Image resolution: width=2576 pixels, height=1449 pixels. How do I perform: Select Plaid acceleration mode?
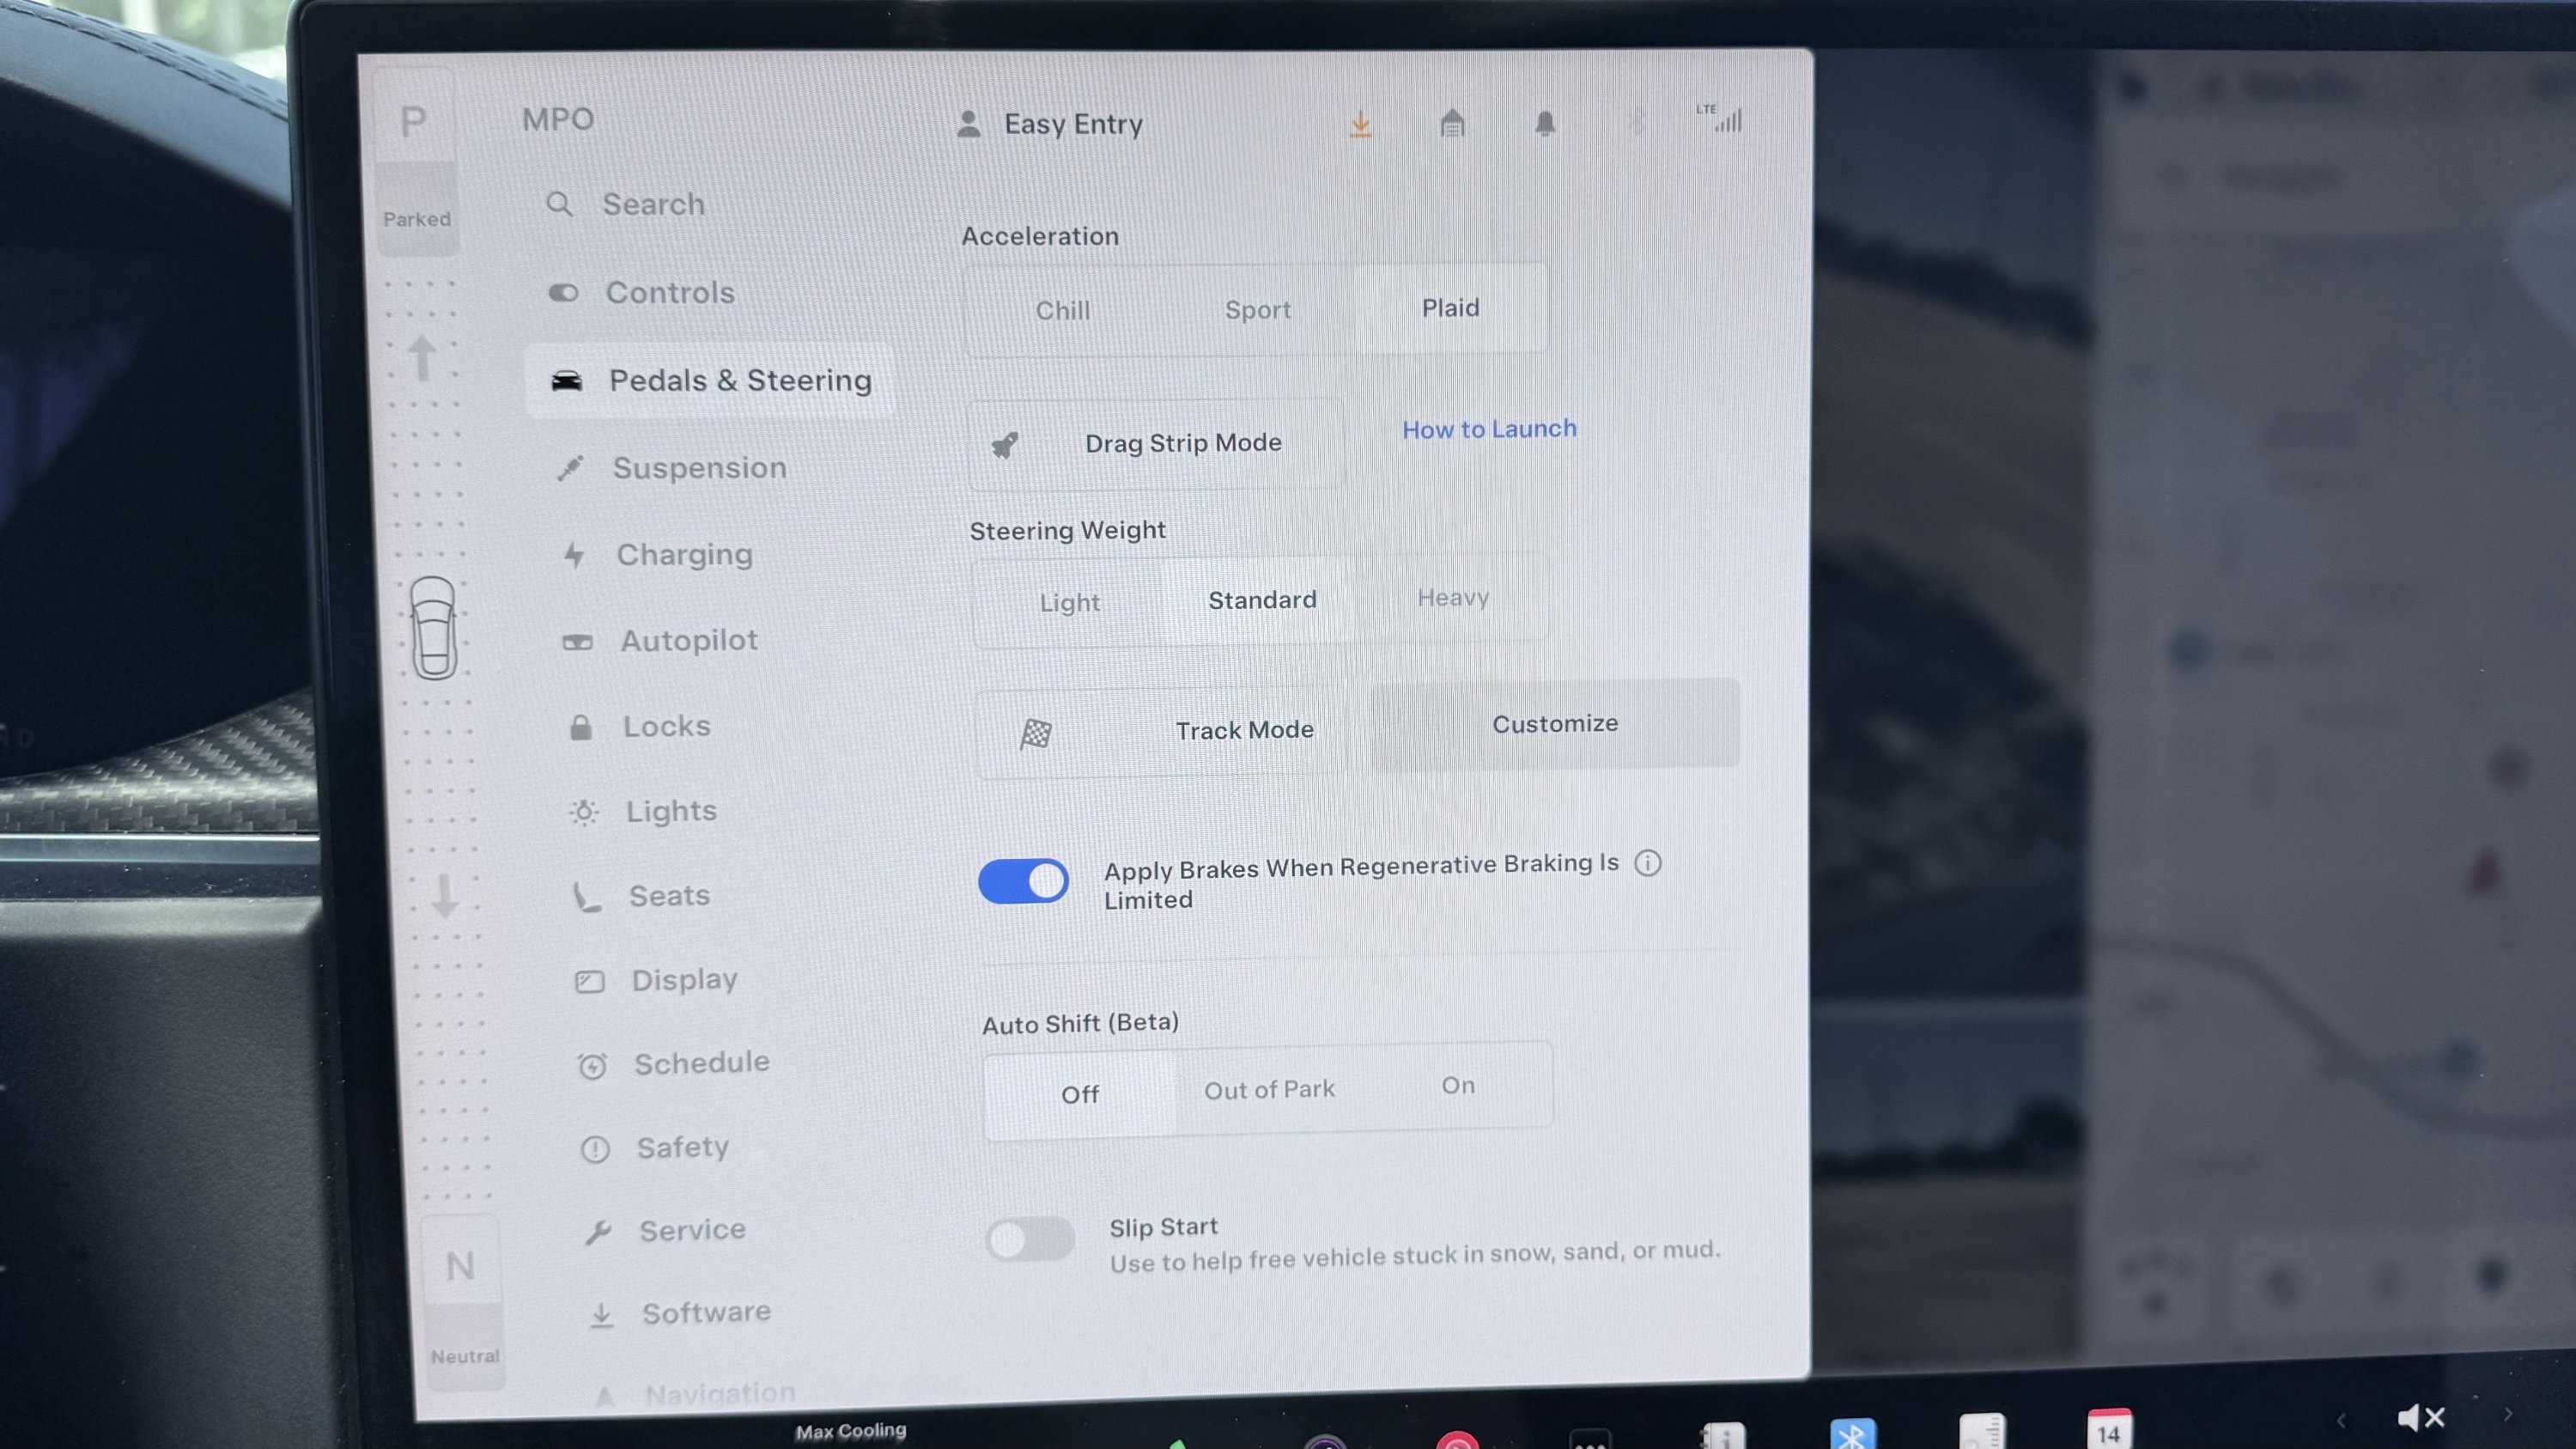click(1450, 307)
